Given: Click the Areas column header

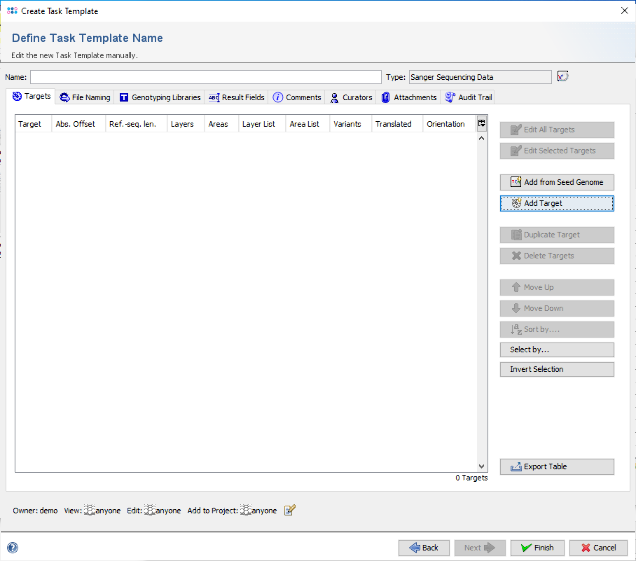Looking at the screenshot, I should point(221,124).
